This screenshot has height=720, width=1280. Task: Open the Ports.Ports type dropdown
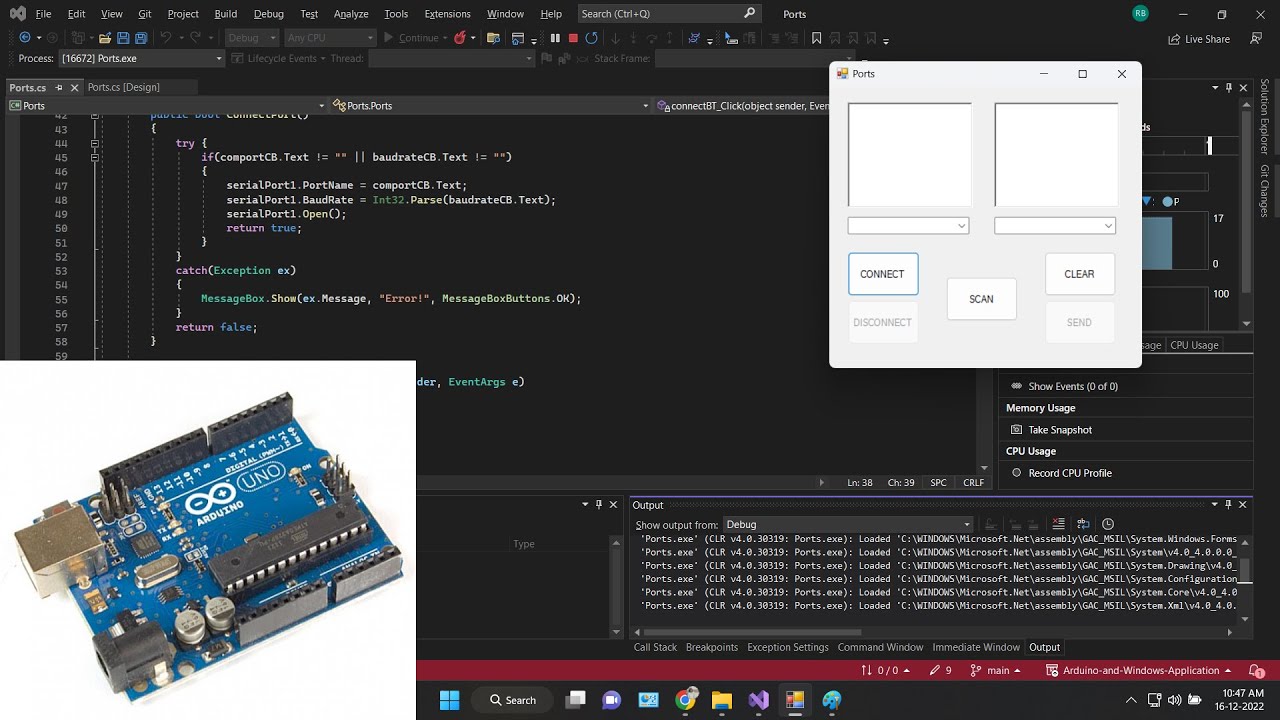[490, 105]
